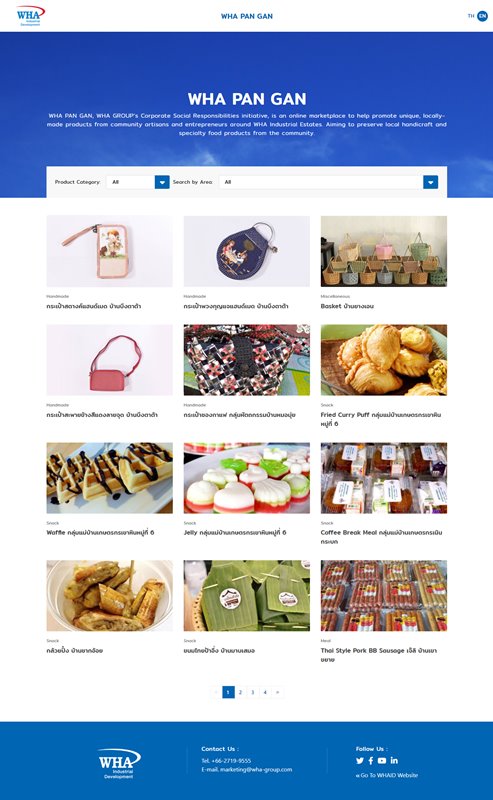Click the WHA logo in header
The height and width of the screenshot is (800, 493).
pyautogui.click(x=30, y=16)
